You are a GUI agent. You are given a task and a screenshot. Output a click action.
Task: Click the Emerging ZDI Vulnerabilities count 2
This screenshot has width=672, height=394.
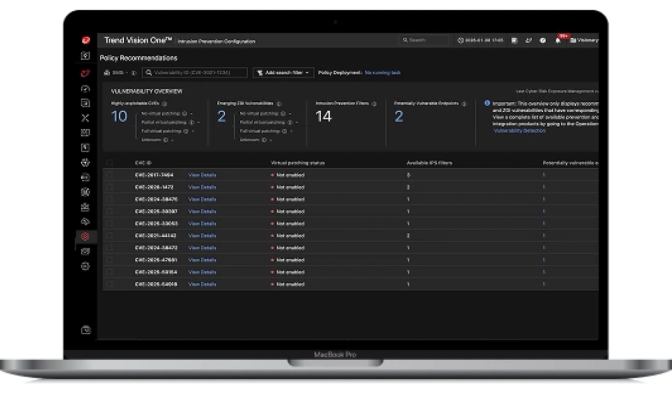click(x=221, y=117)
